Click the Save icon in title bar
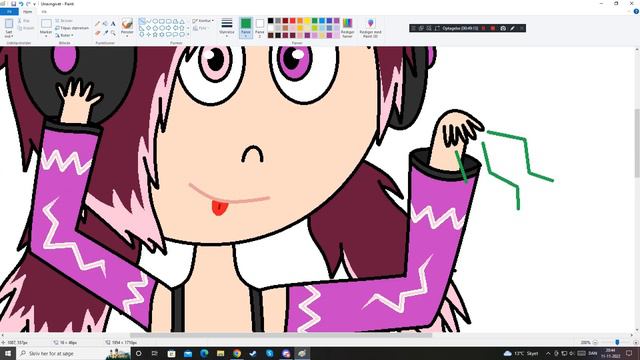 13,4
